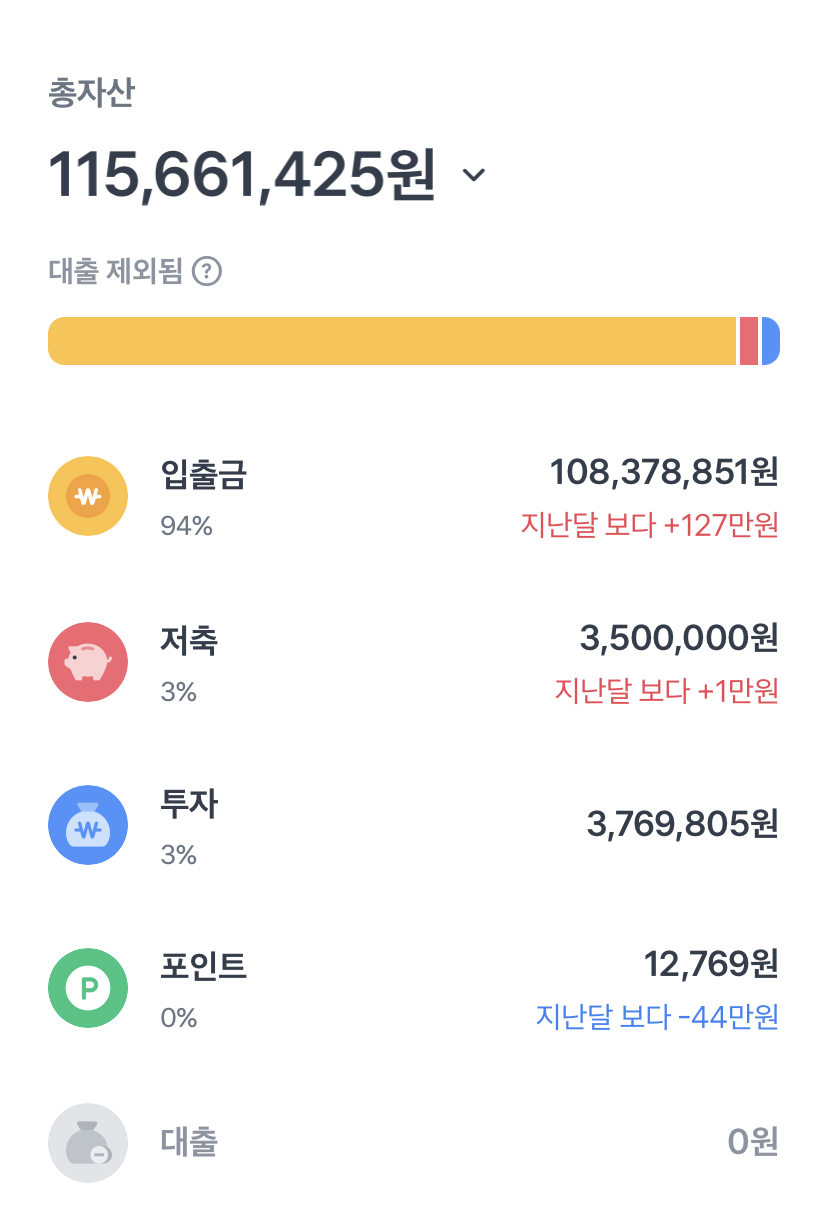Click the yellow 입출금 won coin icon

click(88, 496)
